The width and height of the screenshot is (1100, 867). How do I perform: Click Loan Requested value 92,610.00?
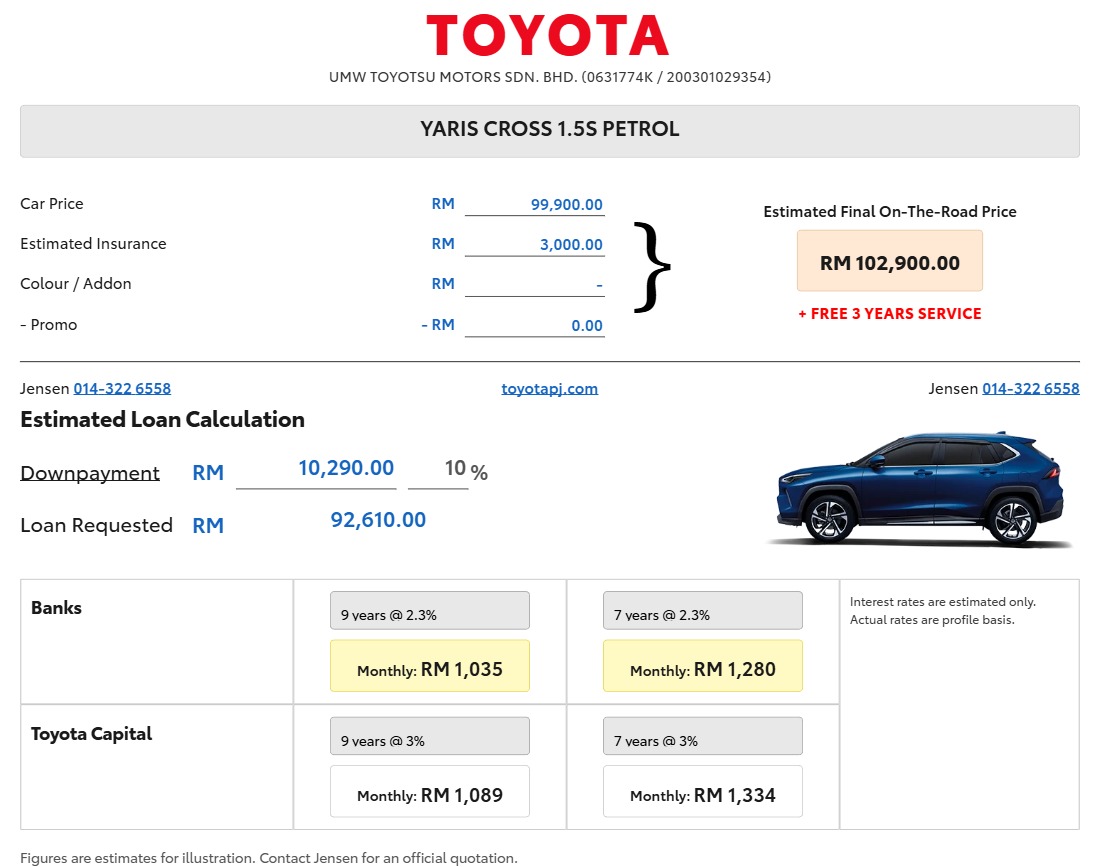click(378, 520)
